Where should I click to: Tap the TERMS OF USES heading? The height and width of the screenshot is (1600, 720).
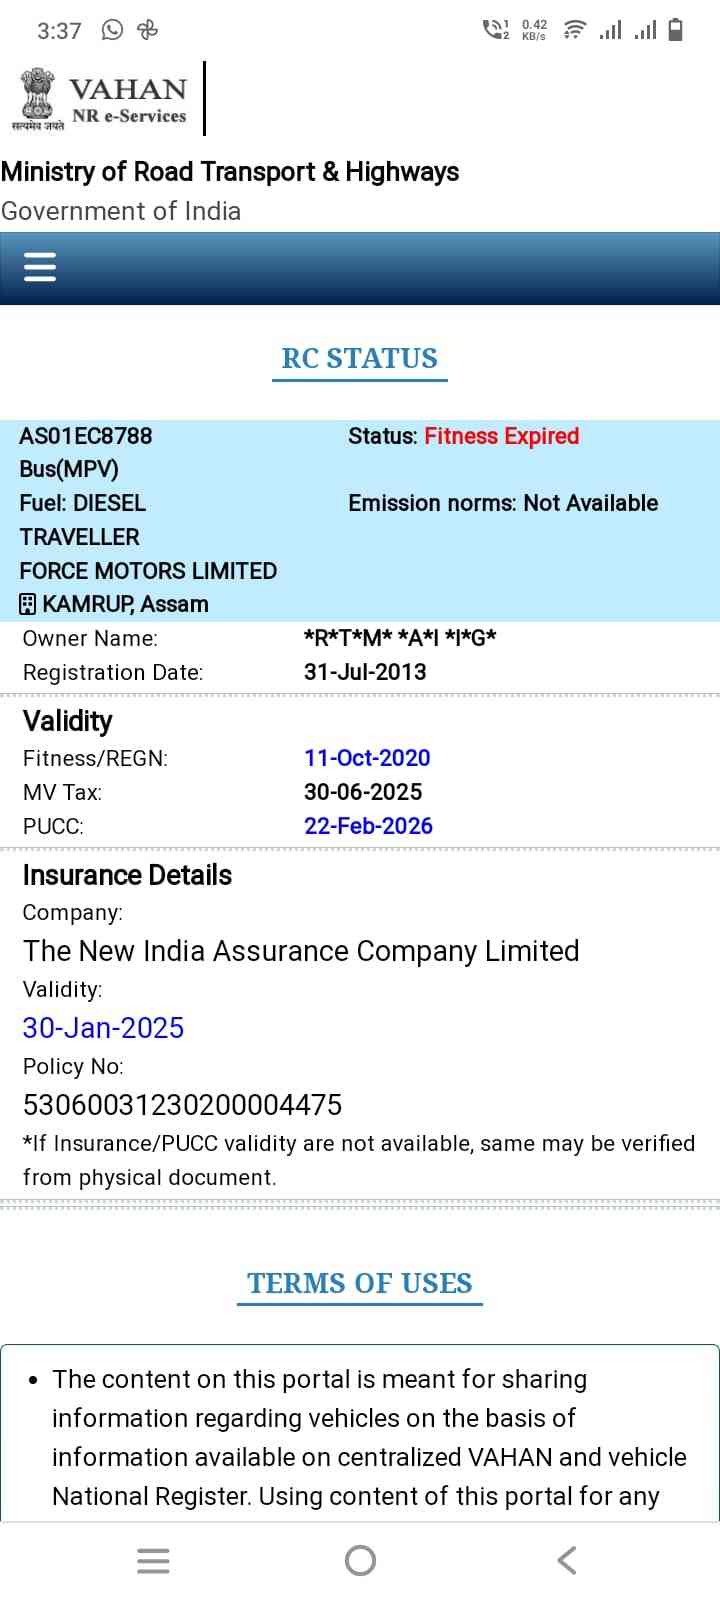360,1283
